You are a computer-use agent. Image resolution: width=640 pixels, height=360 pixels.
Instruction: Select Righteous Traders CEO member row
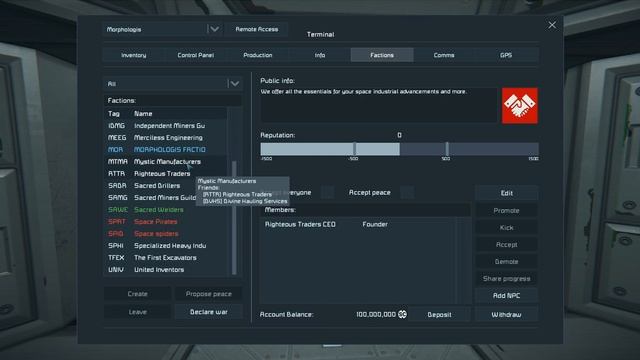pyautogui.click(x=359, y=224)
